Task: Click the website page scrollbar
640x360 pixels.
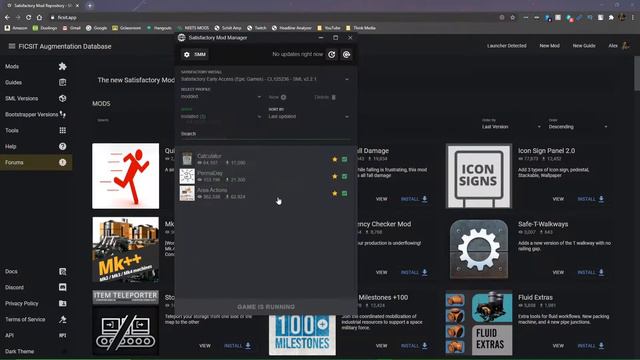Action: coord(637,73)
